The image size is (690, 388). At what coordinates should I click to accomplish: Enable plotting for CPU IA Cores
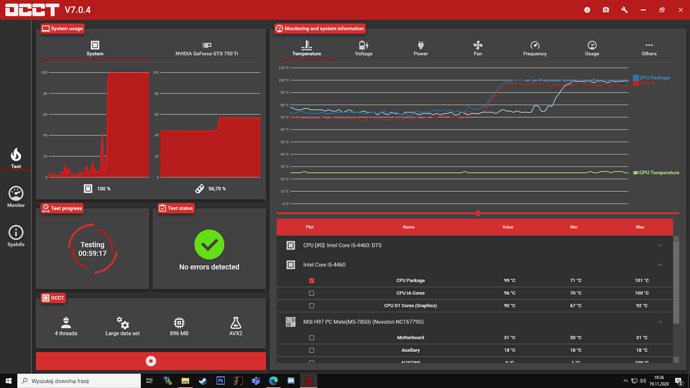click(x=312, y=293)
